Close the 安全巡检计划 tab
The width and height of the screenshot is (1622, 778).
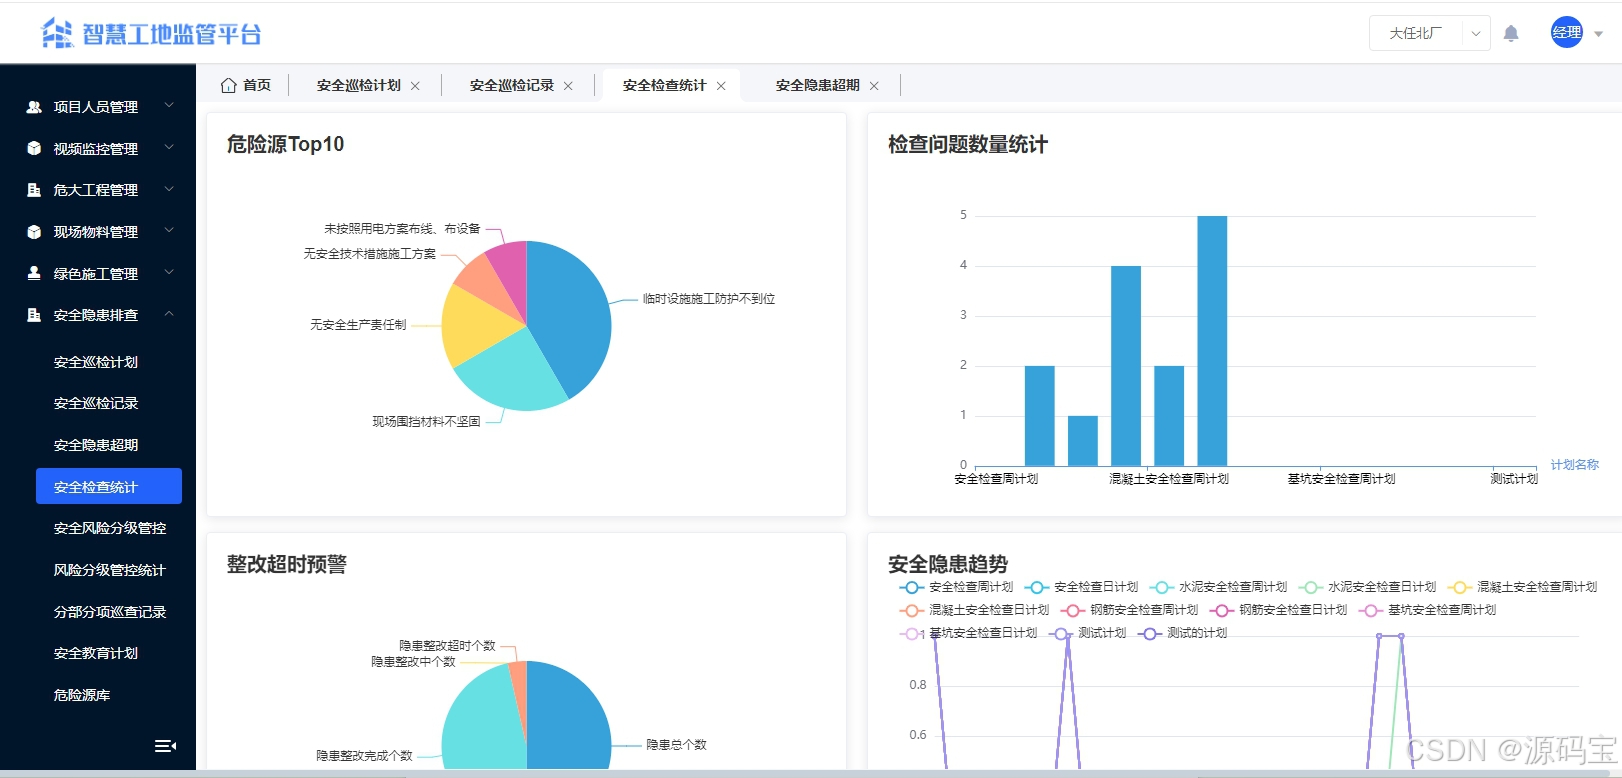point(415,86)
